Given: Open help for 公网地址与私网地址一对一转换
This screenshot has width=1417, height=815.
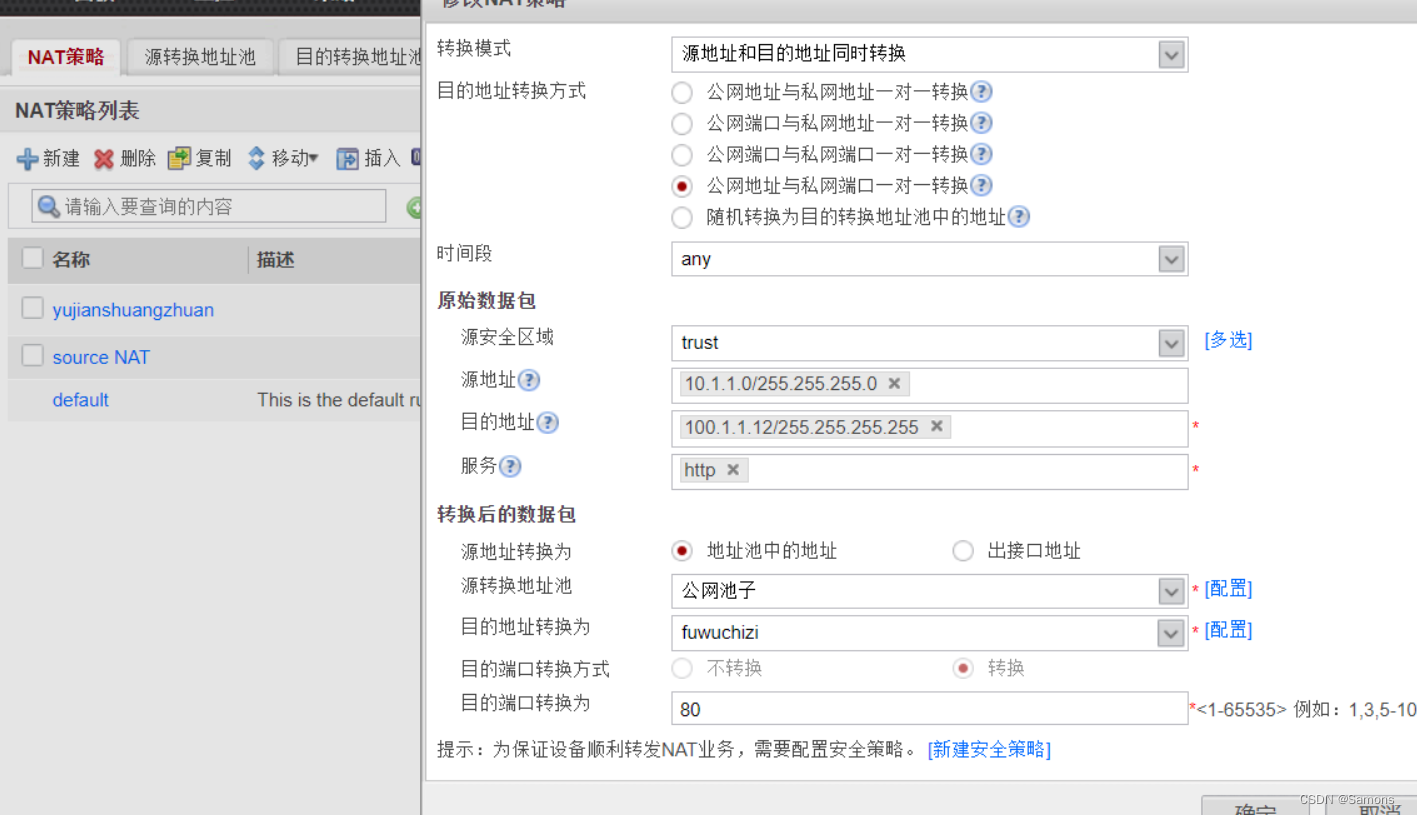Looking at the screenshot, I should pos(982,92).
